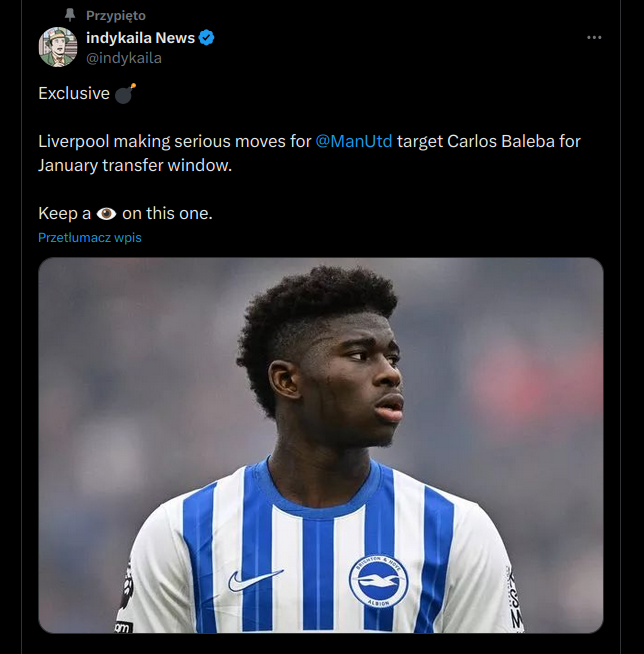Click the bomb emoji after Exclusive
Viewport: 644px width, 654px height.
pos(124,93)
